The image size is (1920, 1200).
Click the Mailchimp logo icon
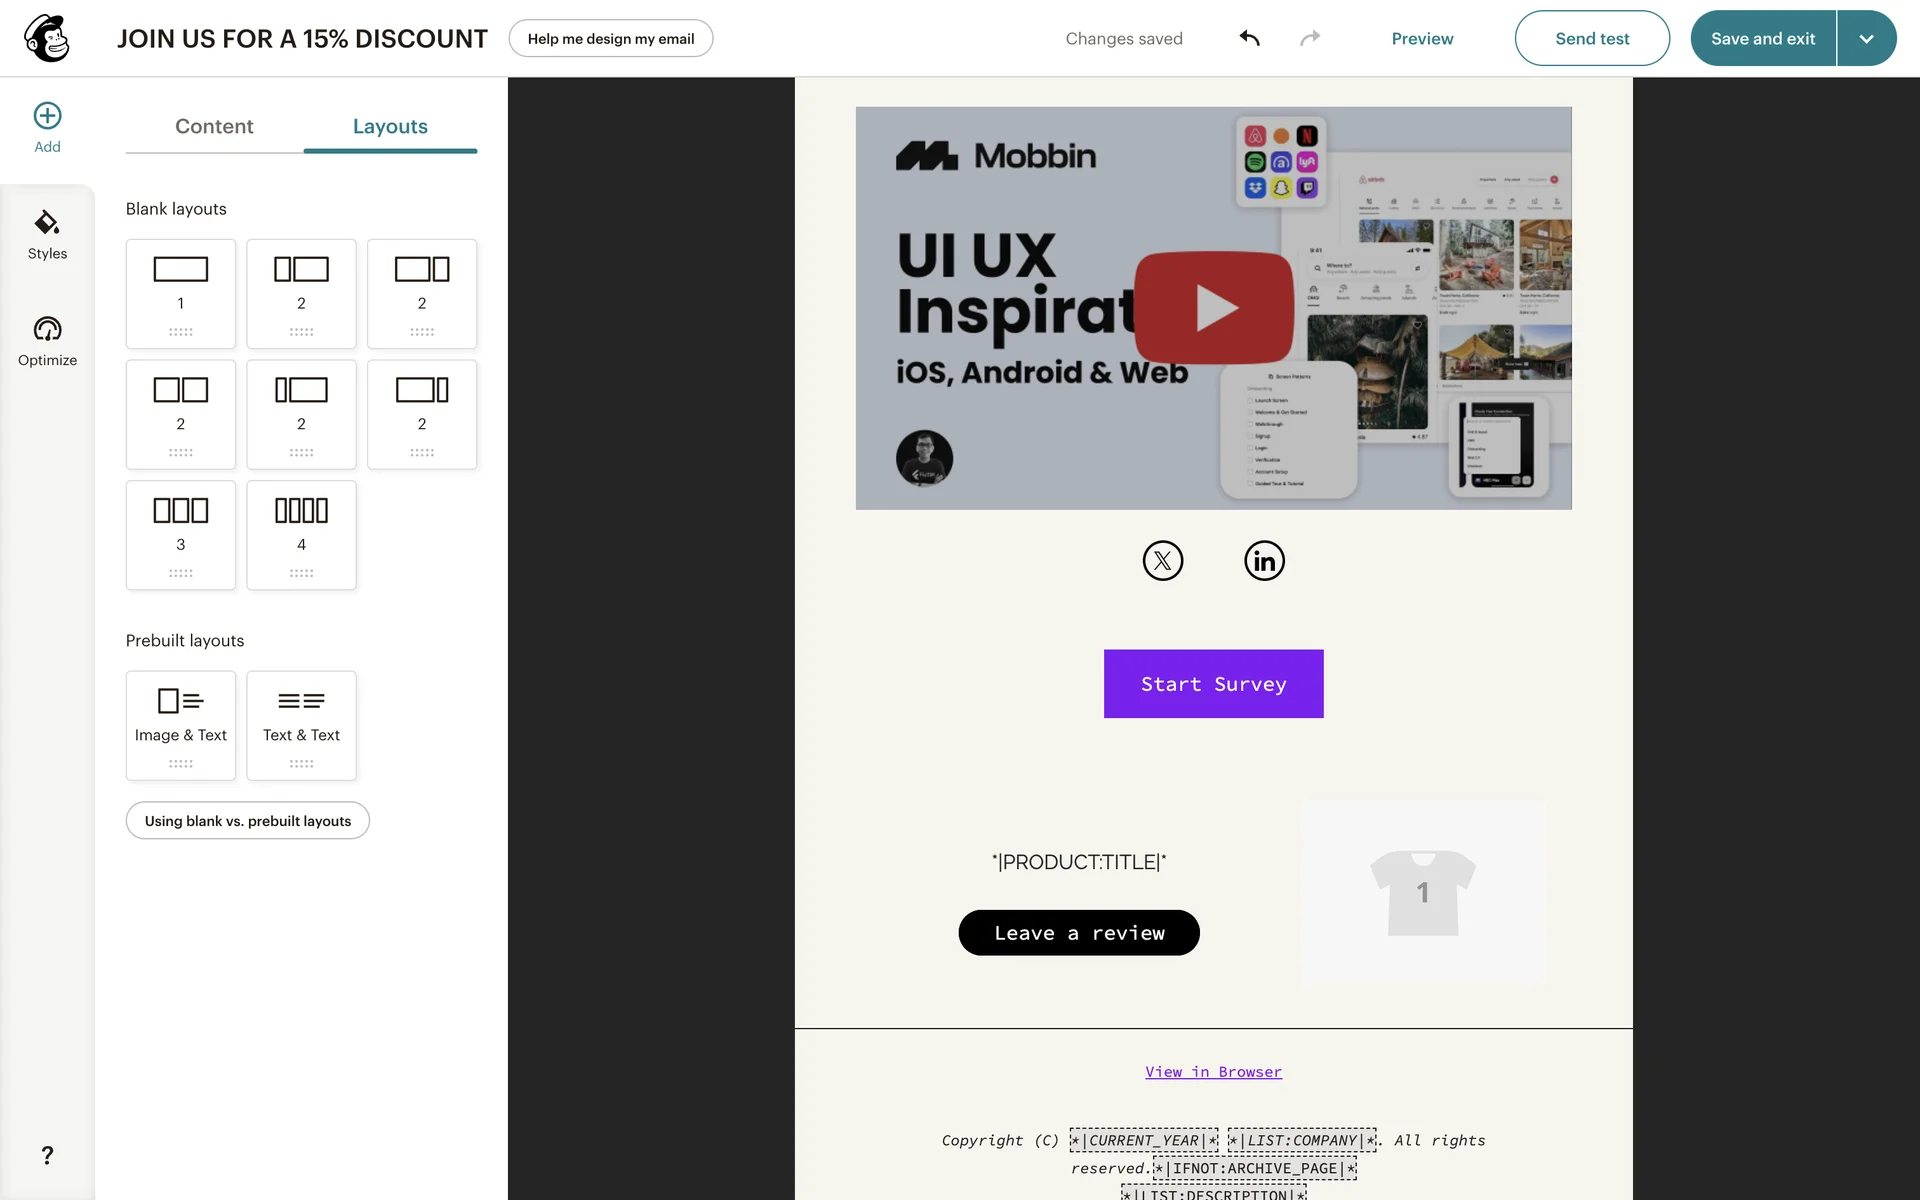(x=47, y=38)
